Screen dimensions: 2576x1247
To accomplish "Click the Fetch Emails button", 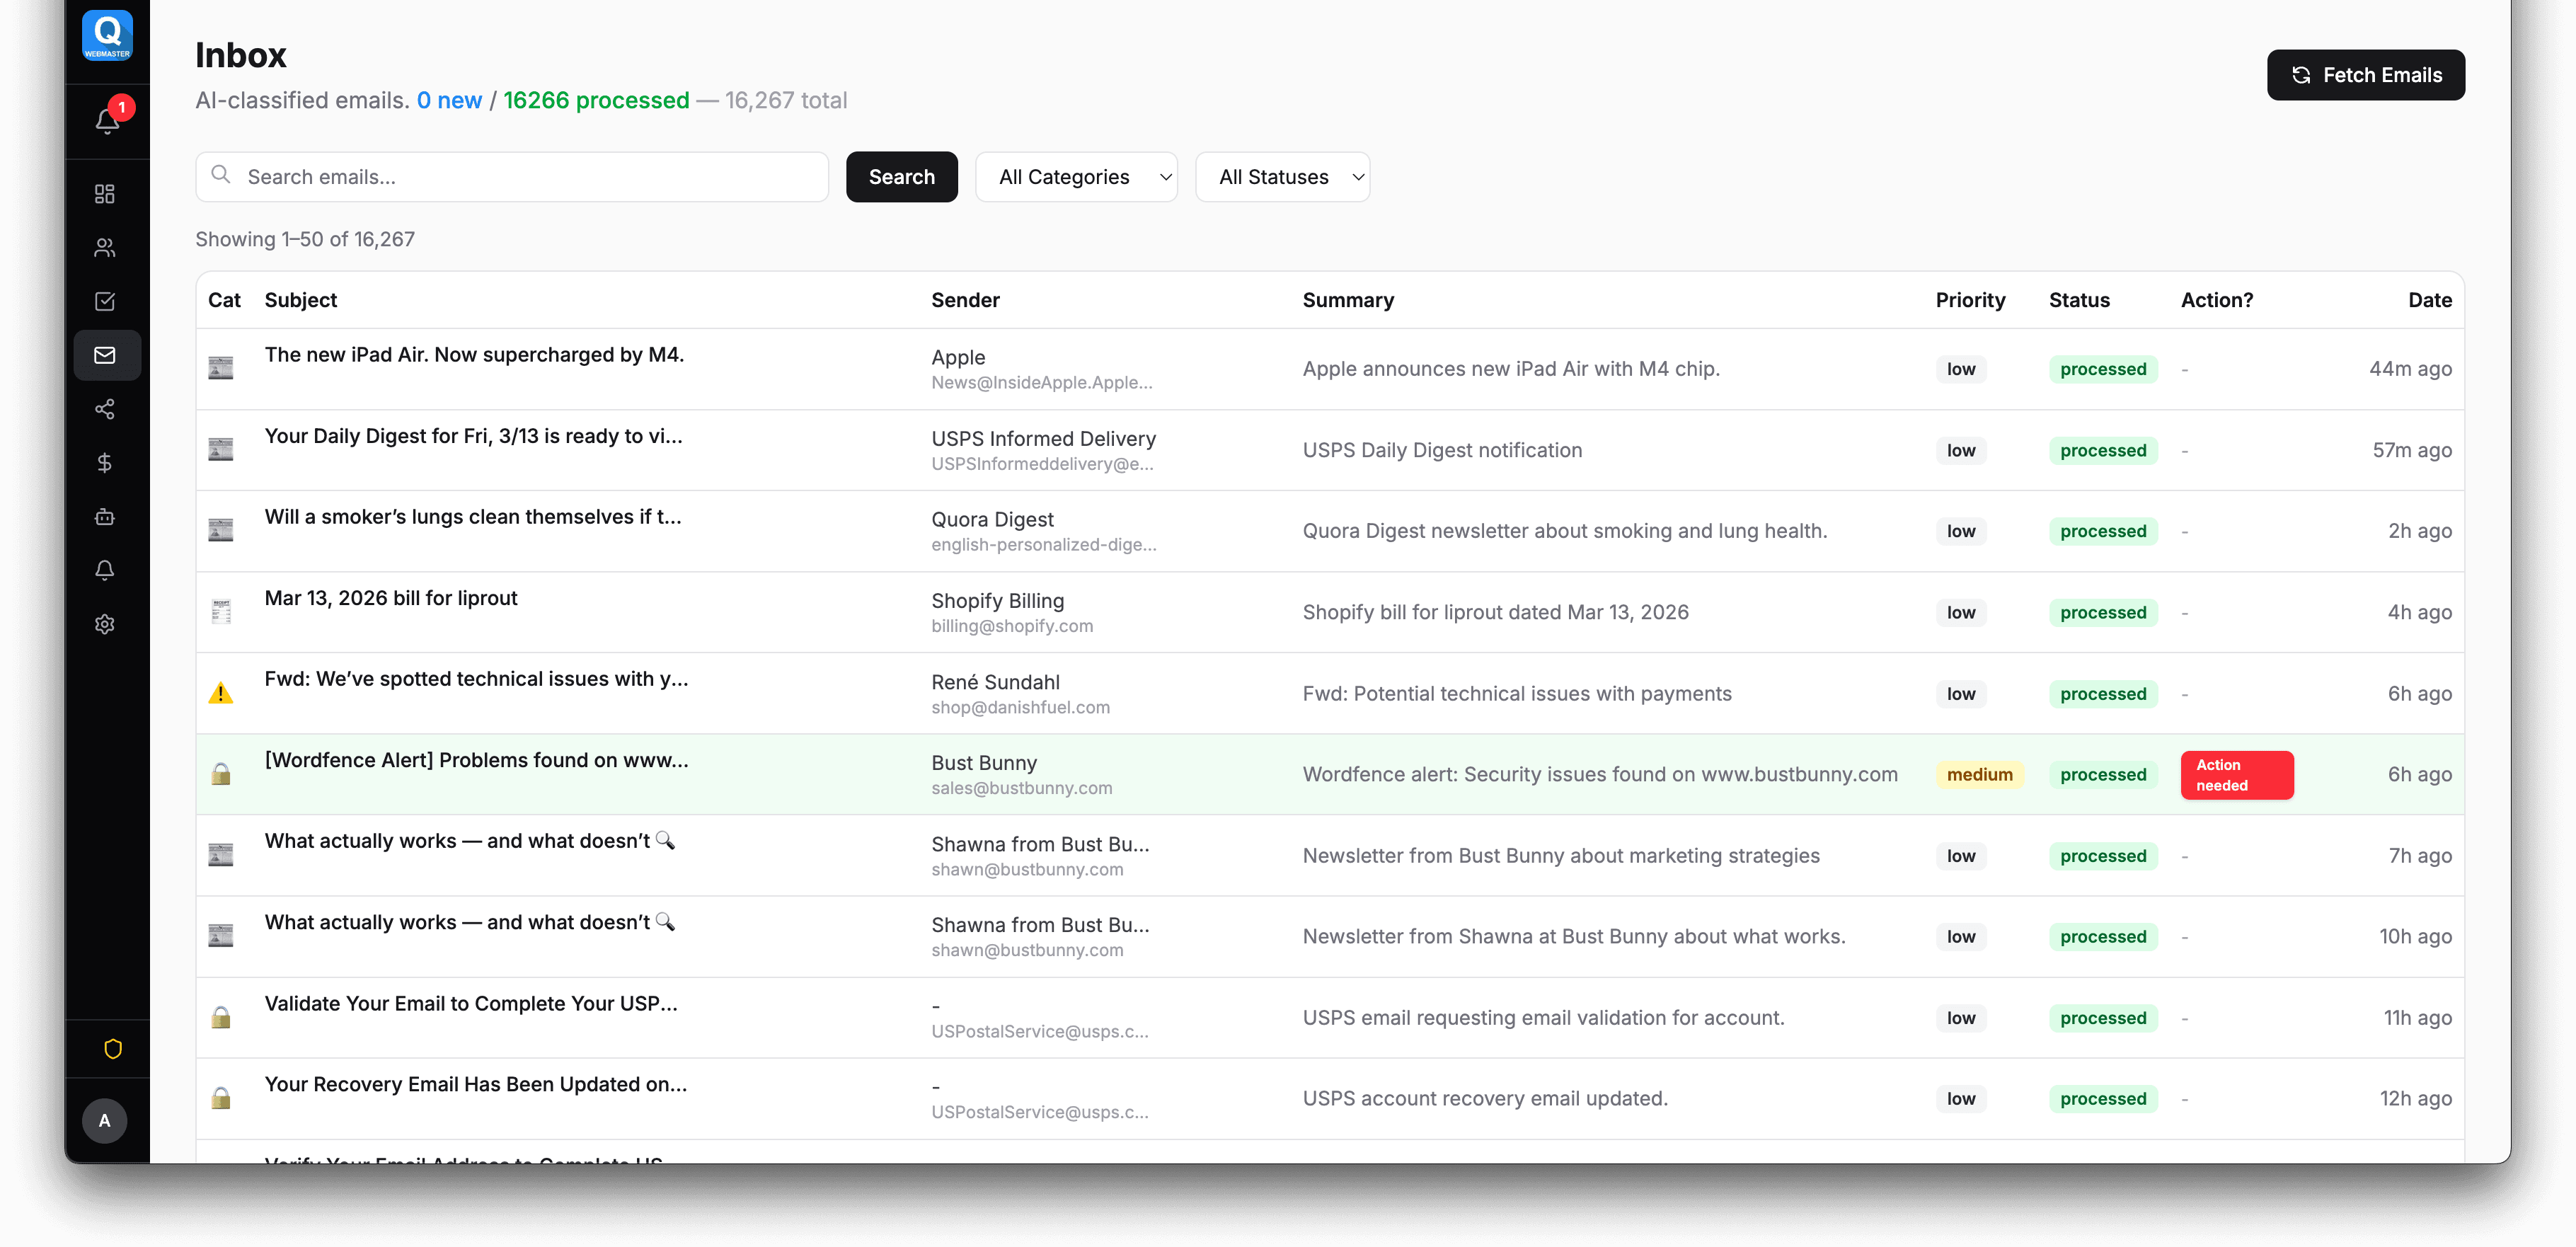I will 2365,75.
